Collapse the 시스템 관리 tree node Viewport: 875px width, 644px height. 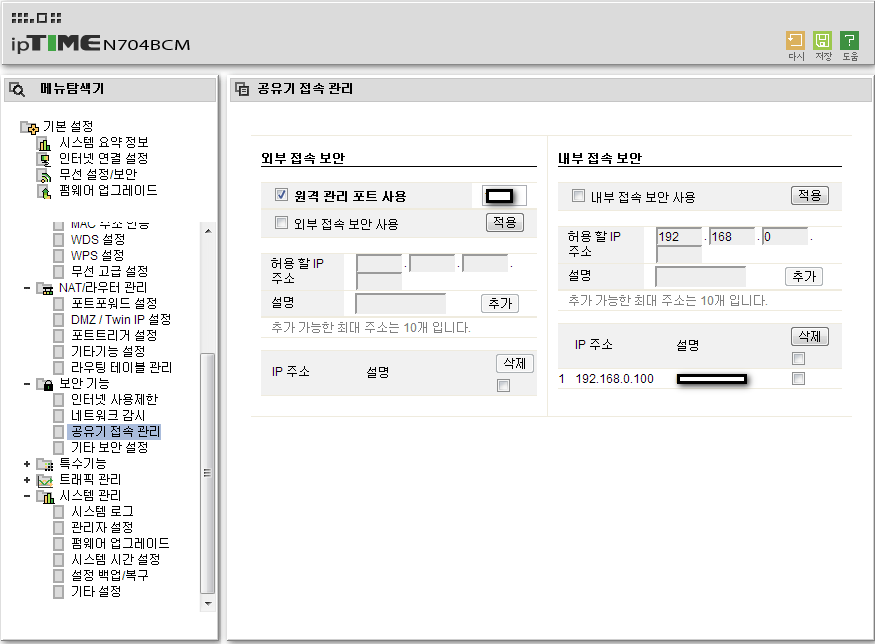(x=27, y=496)
